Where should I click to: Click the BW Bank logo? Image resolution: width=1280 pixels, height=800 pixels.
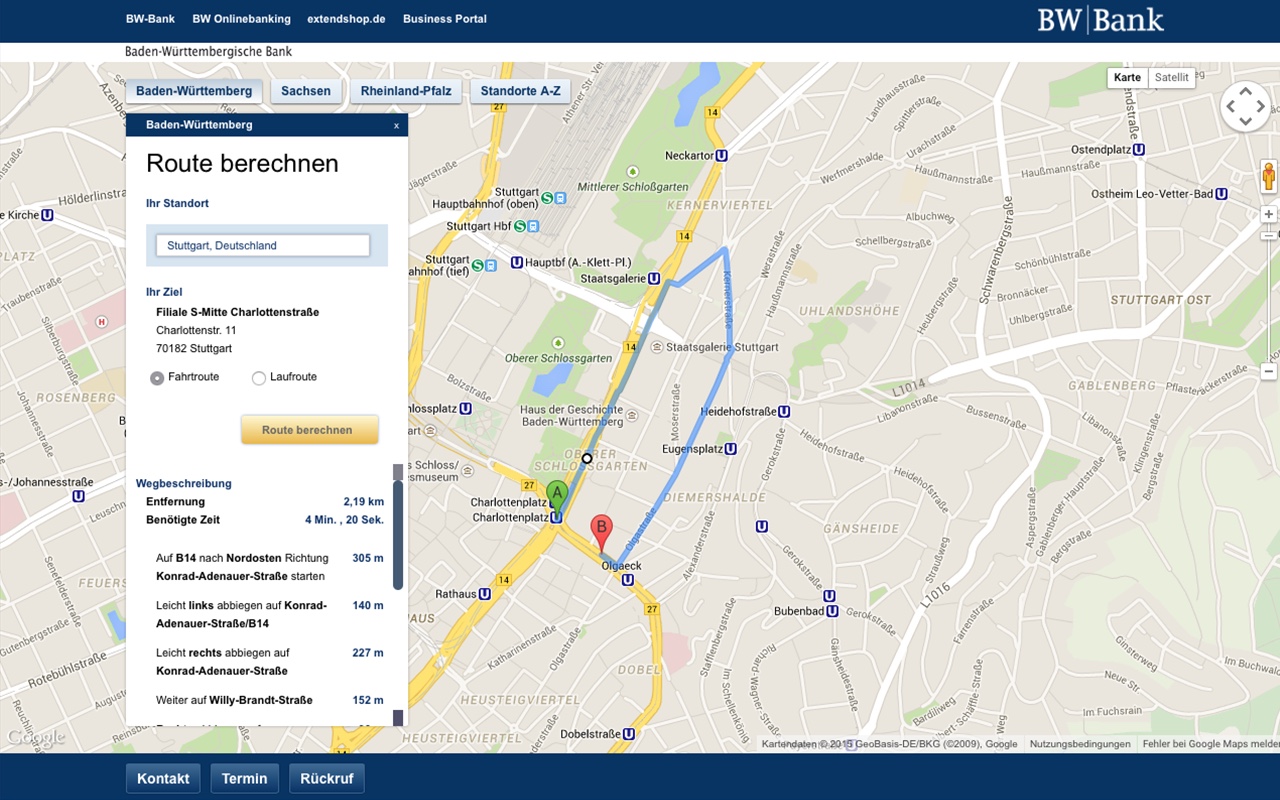[x=1100, y=20]
